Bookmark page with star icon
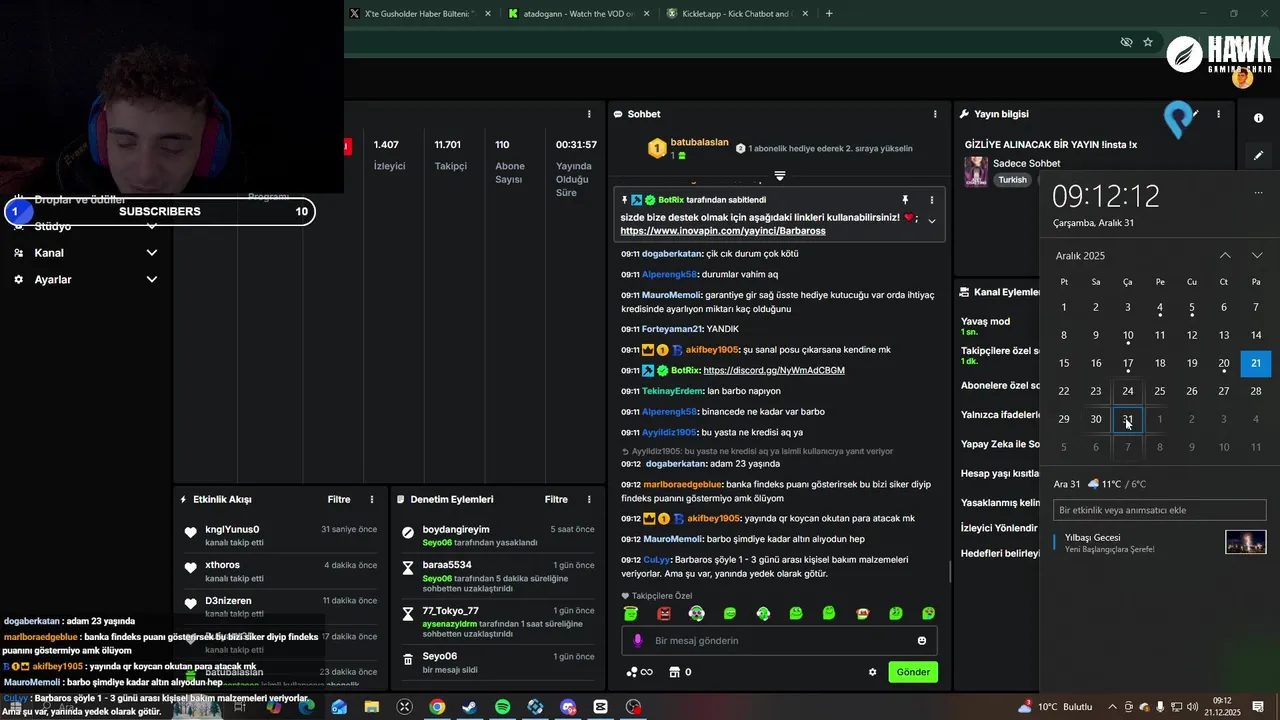 tap(1148, 42)
